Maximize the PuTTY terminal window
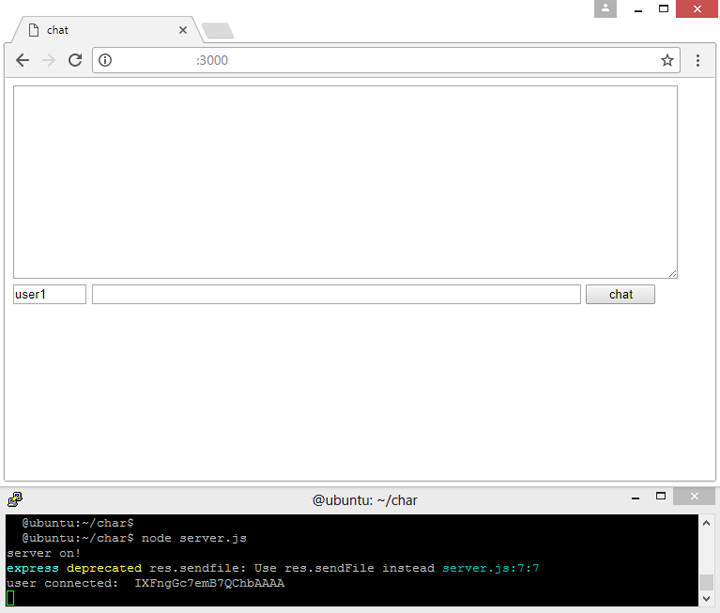The height and width of the screenshot is (613, 720). pos(660,497)
